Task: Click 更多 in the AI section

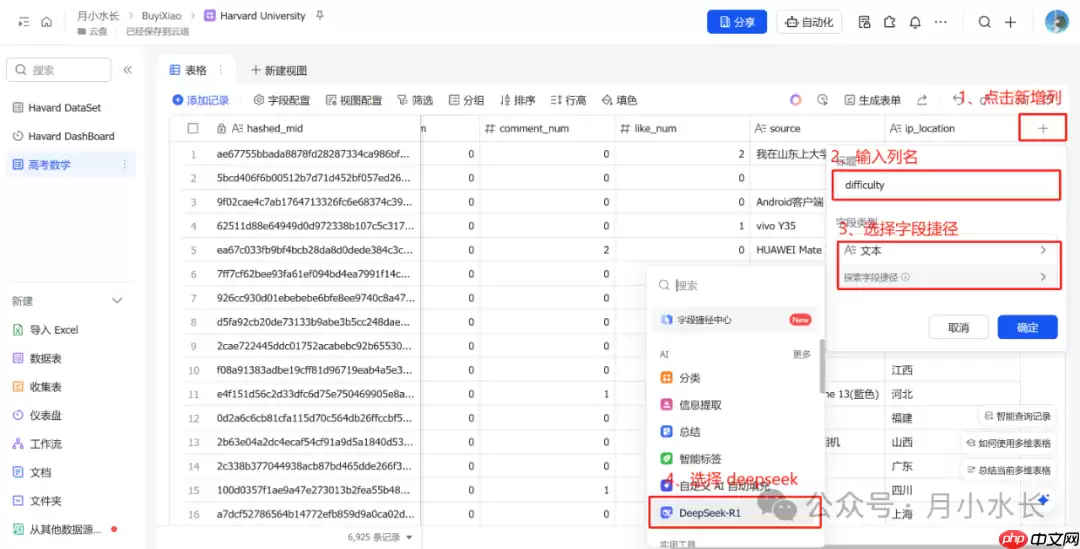Action: click(x=802, y=354)
